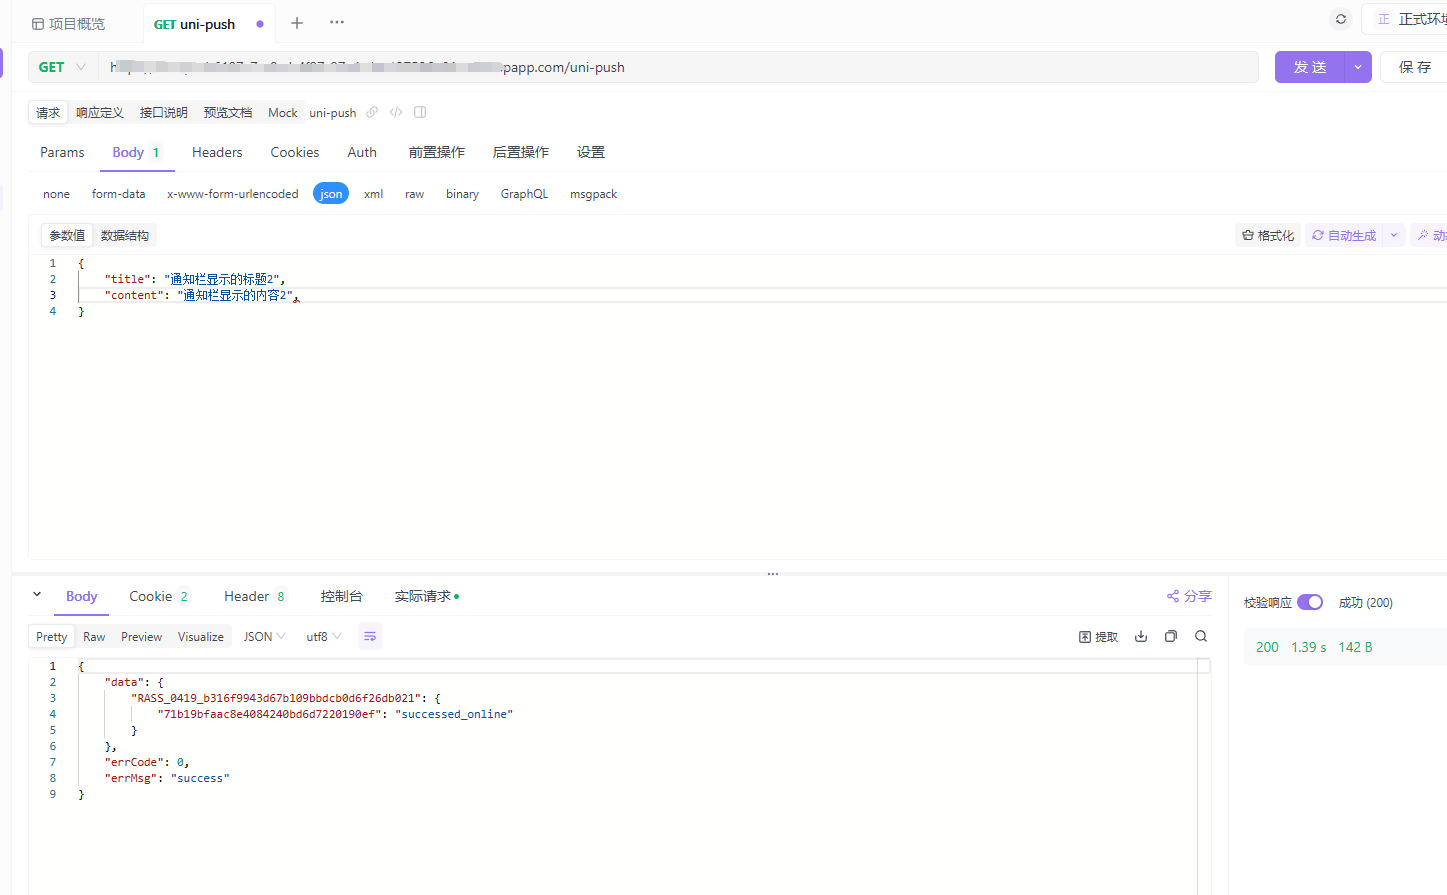Select none body type

56,194
